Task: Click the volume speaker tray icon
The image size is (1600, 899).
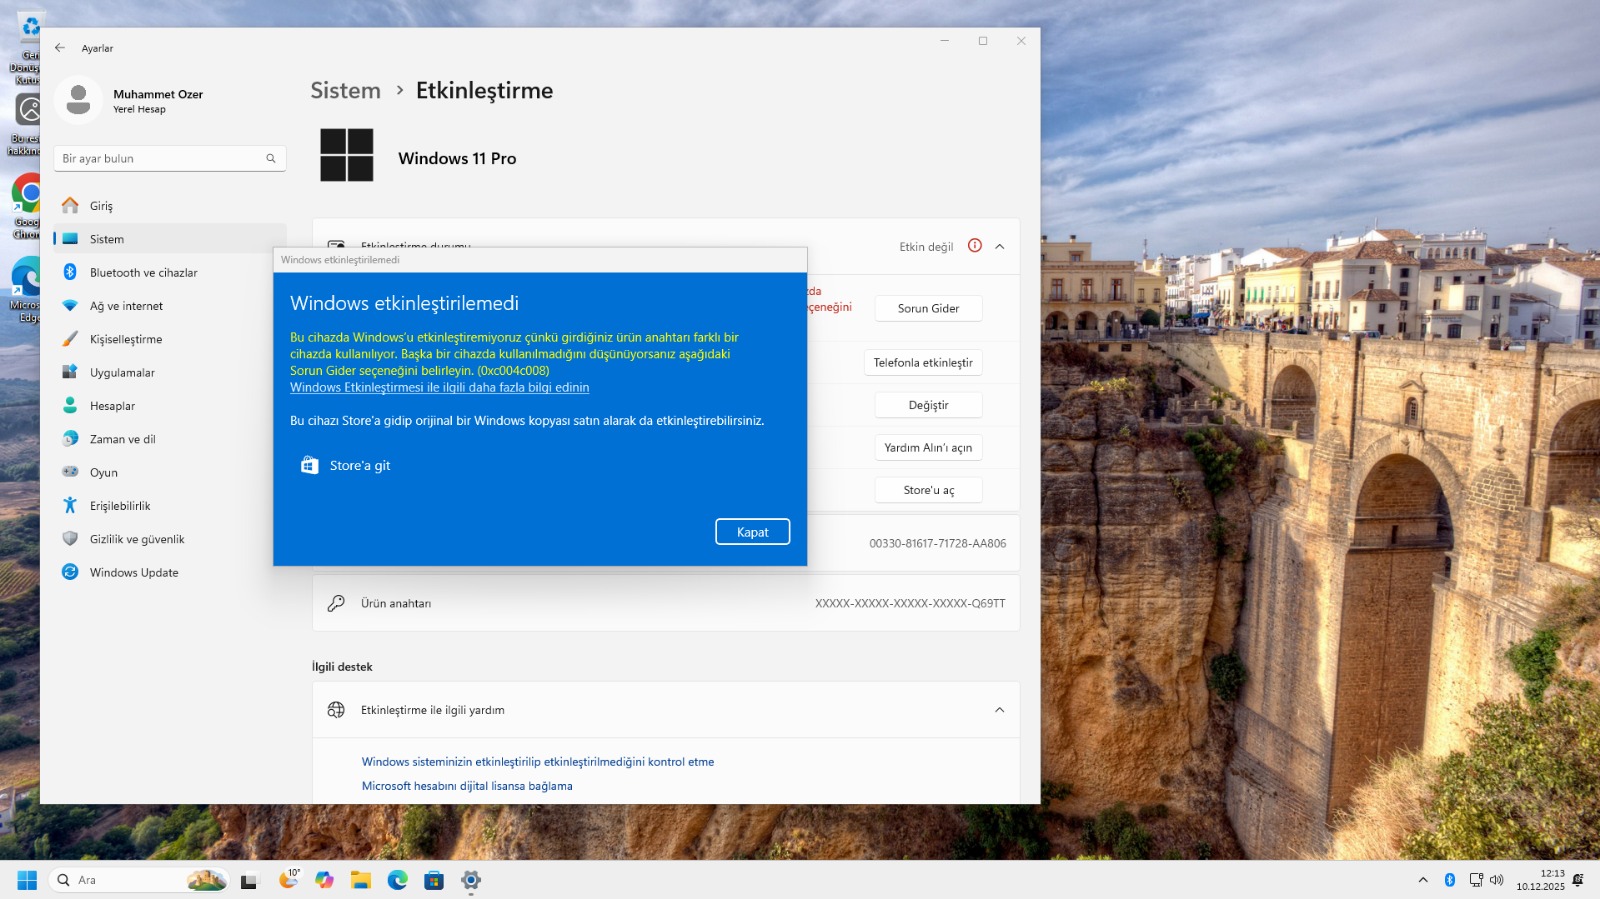Action: pos(1497,880)
